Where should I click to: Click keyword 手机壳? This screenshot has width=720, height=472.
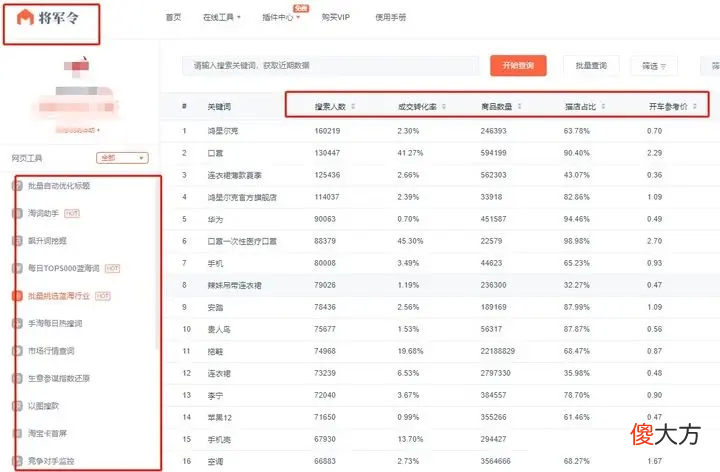coord(219,439)
